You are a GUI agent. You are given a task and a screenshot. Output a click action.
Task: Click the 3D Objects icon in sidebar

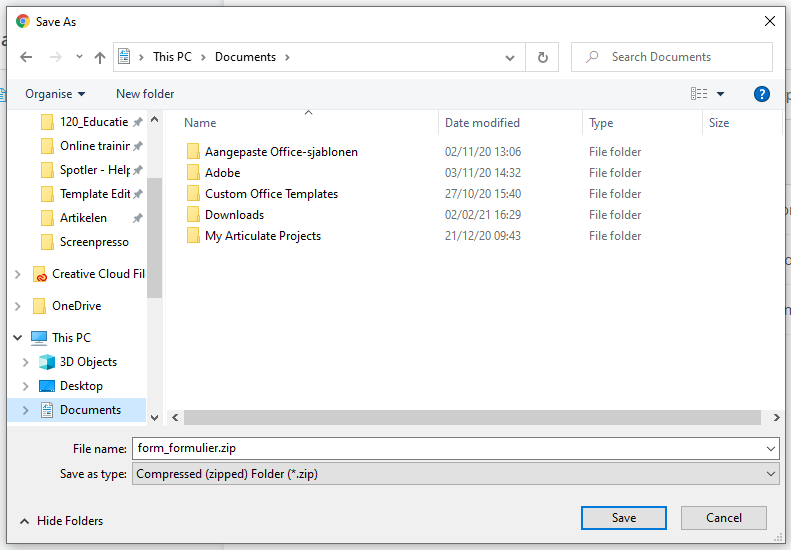point(46,362)
